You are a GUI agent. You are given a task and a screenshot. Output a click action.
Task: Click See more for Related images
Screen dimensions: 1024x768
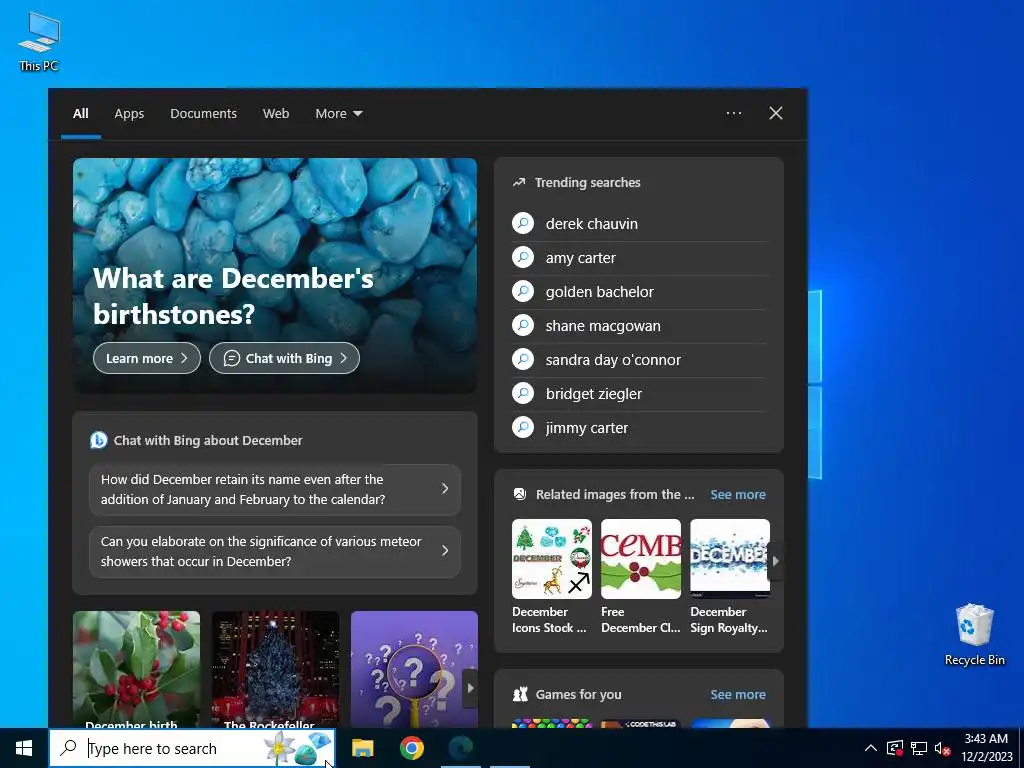[738, 494]
